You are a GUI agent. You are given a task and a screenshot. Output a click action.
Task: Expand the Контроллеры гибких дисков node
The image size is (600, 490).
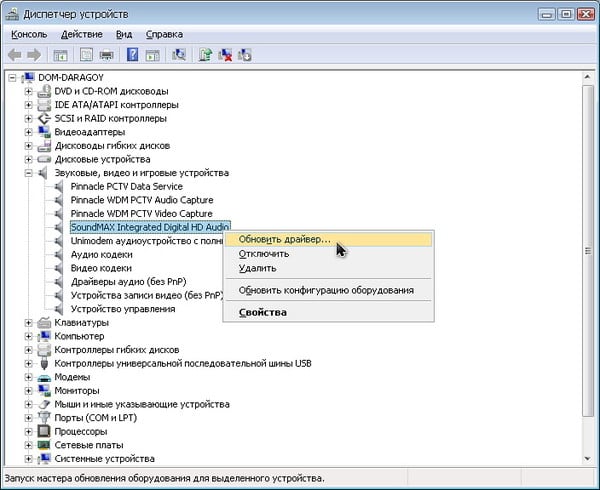[x=28, y=350]
